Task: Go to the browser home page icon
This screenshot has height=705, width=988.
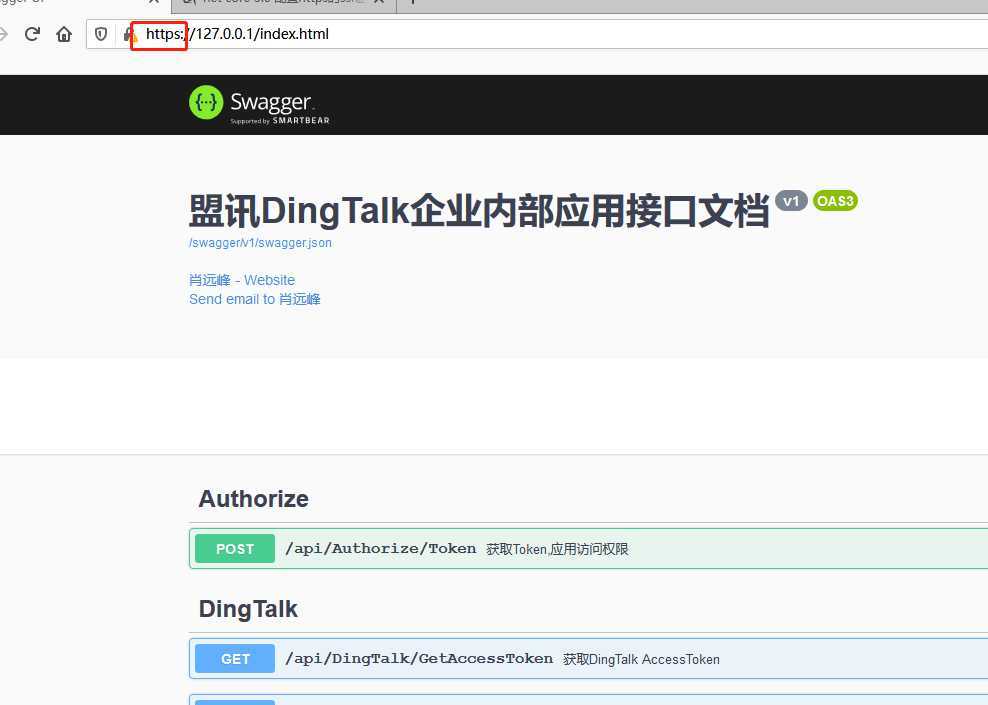Action: (x=64, y=34)
